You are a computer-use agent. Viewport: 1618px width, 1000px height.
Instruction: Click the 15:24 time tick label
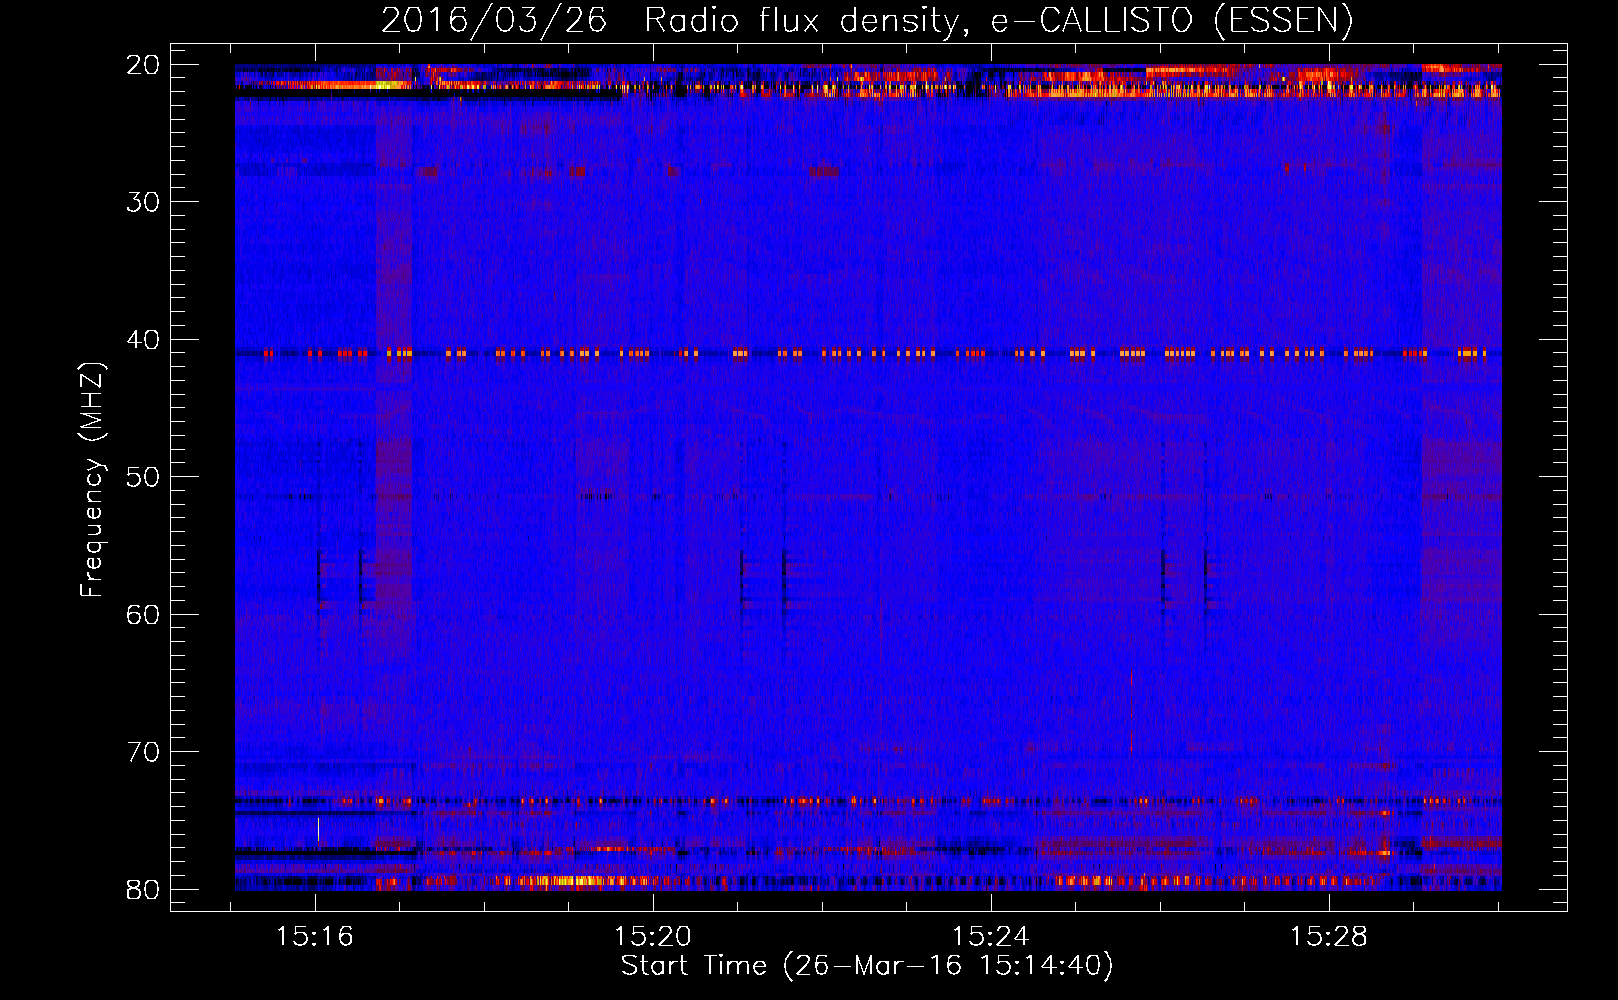click(991, 937)
